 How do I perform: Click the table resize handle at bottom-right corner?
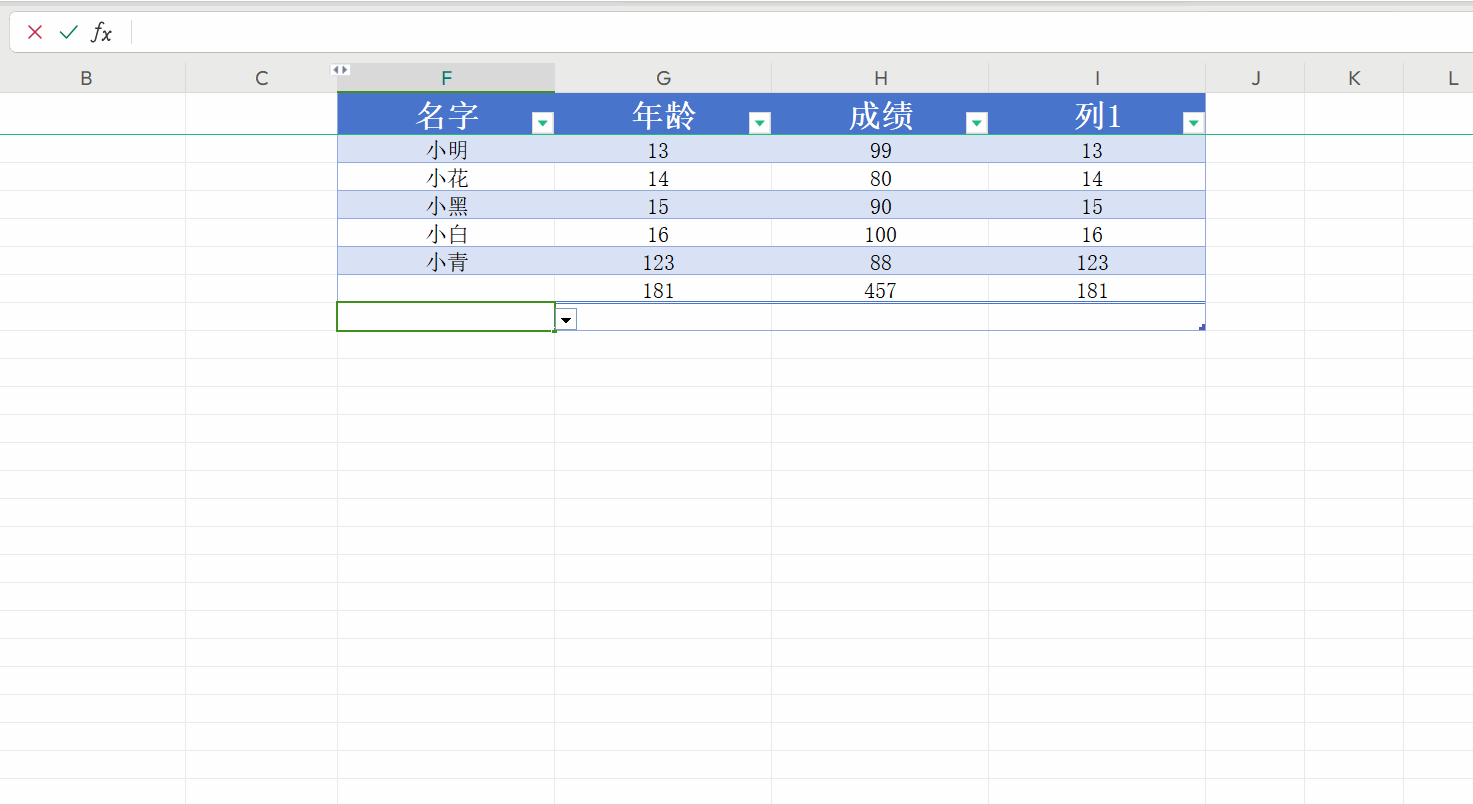1201,327
